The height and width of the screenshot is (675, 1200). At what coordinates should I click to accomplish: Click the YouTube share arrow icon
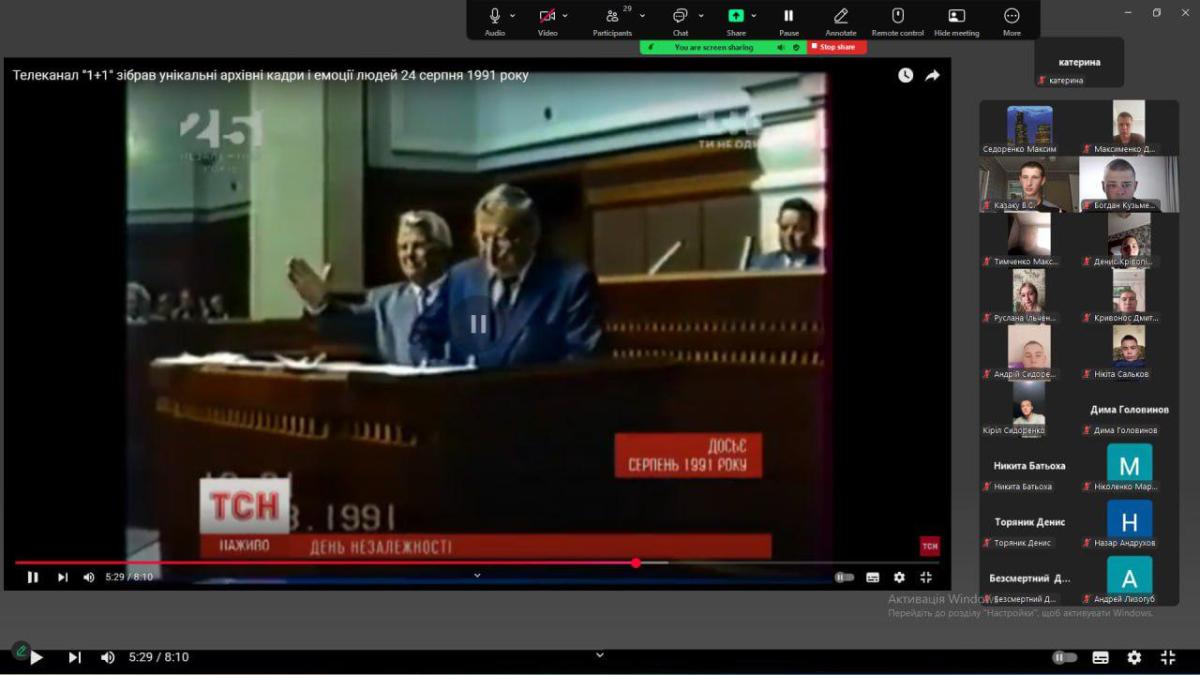tap(932, 75)
